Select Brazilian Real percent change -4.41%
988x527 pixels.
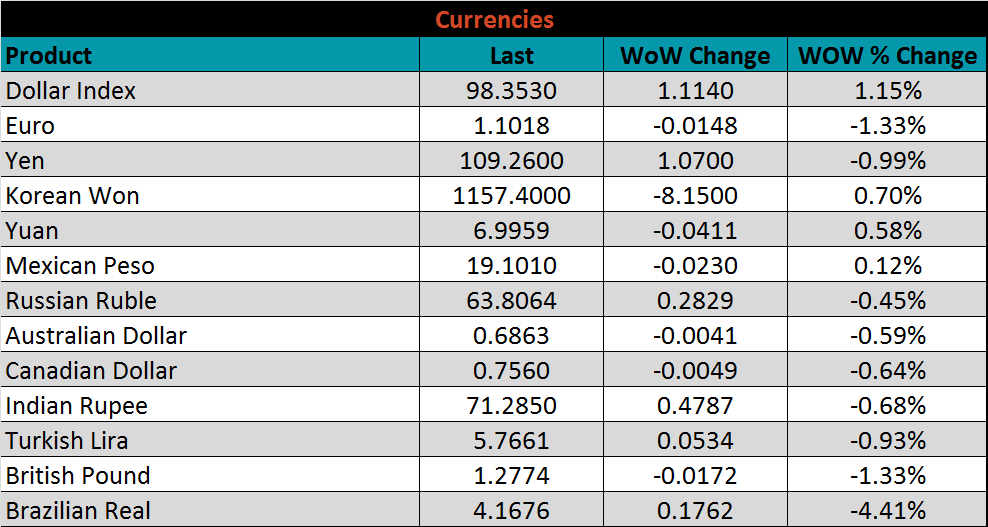tap(887, 511)
